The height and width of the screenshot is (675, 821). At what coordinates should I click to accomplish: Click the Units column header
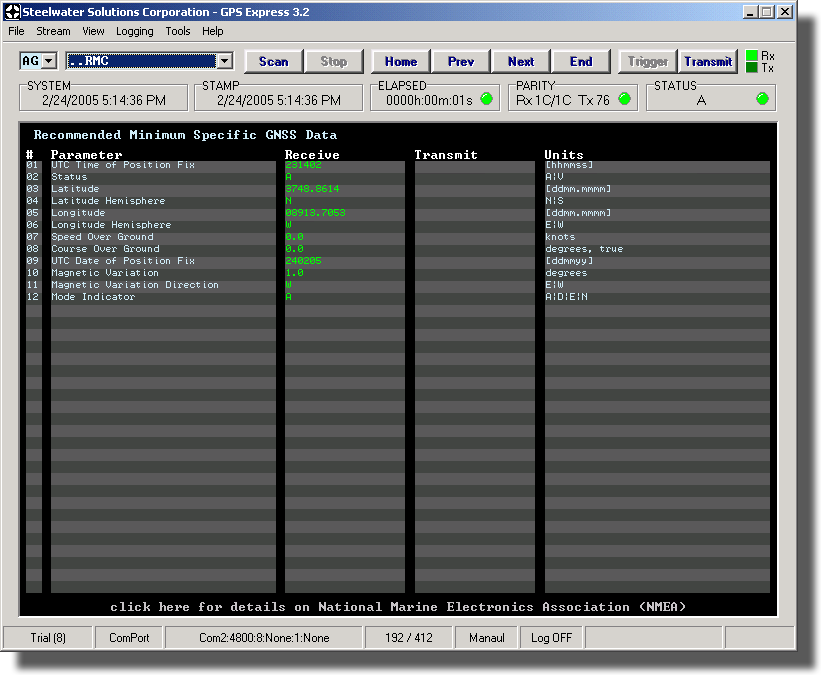564,155
